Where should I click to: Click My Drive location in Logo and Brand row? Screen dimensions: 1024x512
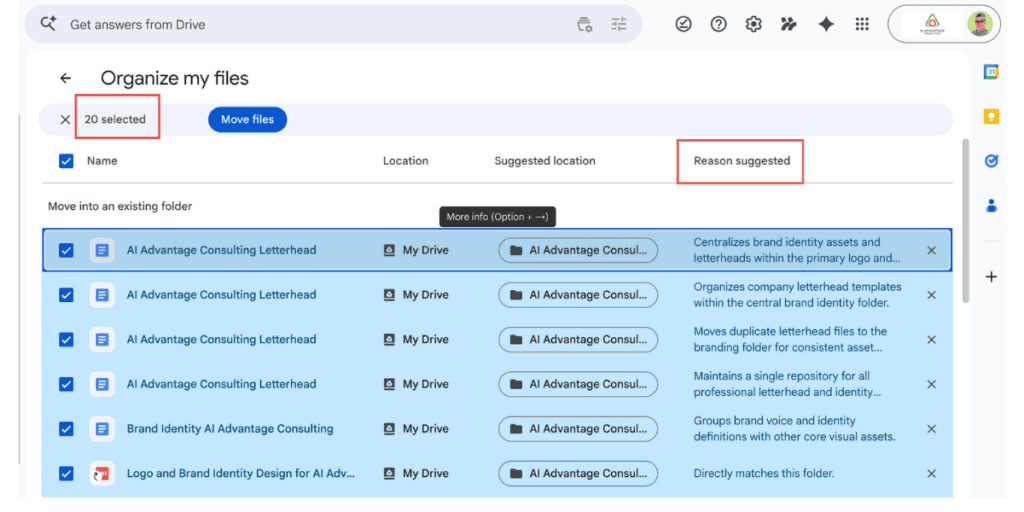point(416,473)
